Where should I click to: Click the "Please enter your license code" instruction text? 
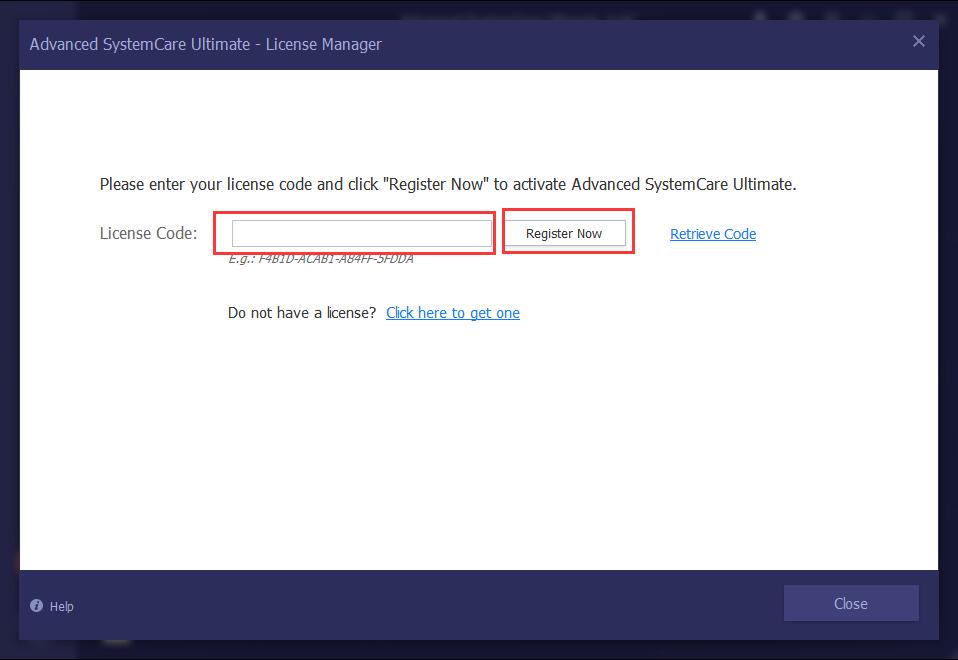click(x=448, y=185)
